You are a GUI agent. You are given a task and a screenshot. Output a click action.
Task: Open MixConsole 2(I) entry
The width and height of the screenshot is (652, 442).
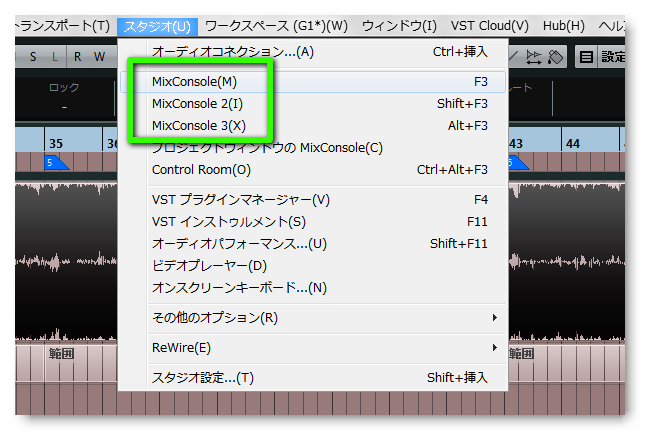pos(313,104)
